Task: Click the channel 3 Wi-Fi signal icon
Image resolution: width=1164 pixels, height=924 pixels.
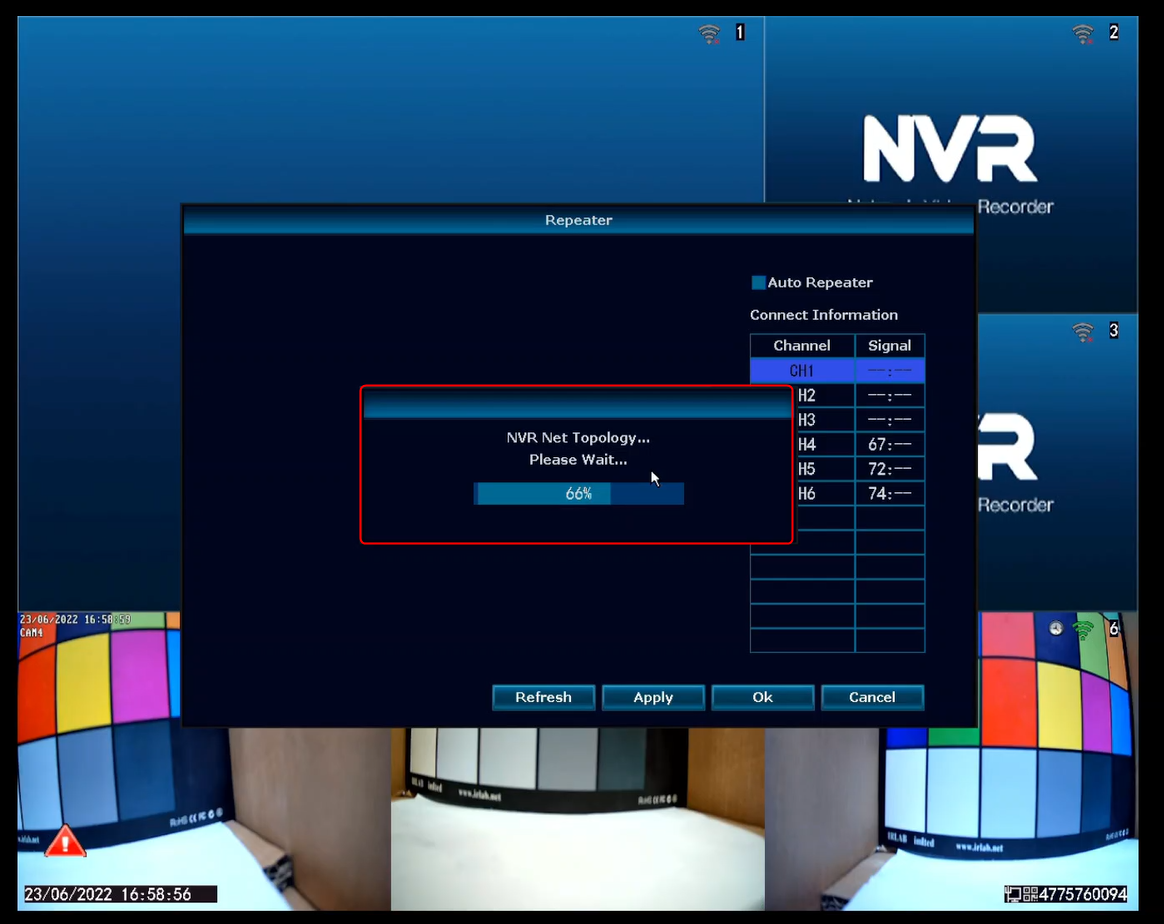Action: [x=1083, y=332]
